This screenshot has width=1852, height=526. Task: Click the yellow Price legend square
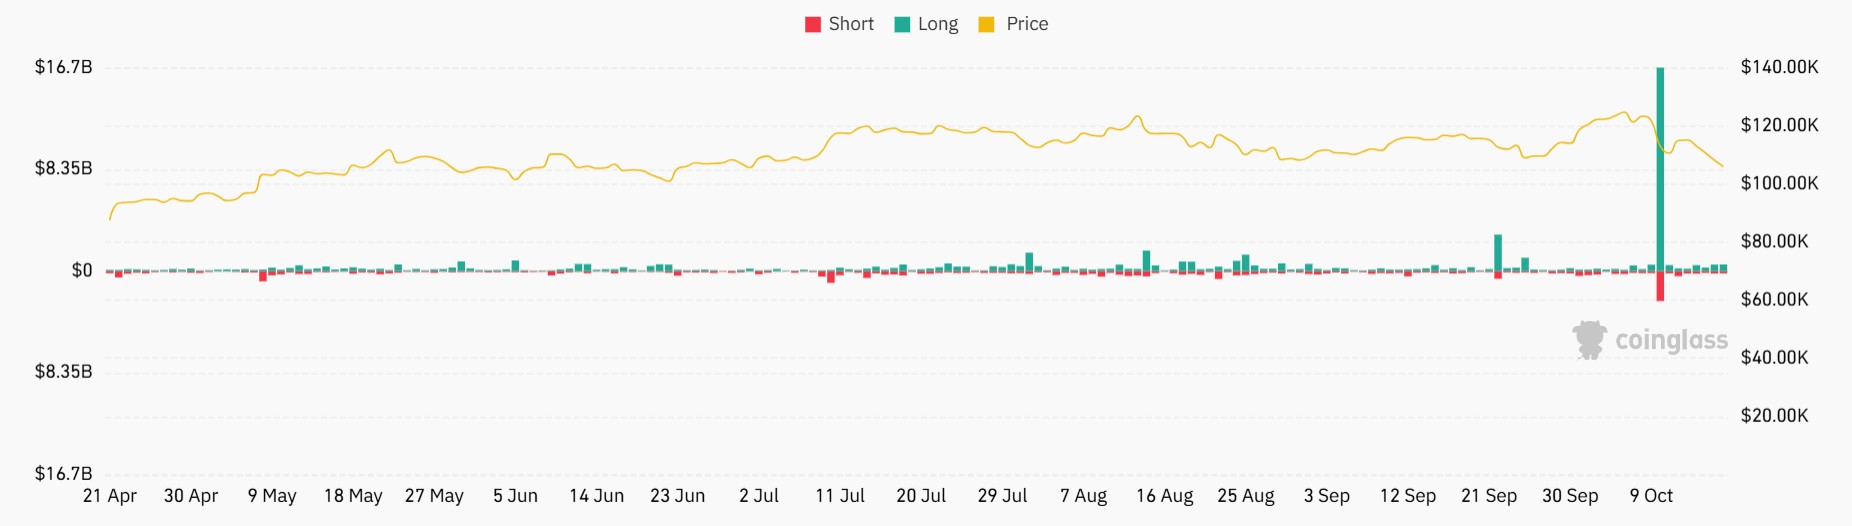986,25
